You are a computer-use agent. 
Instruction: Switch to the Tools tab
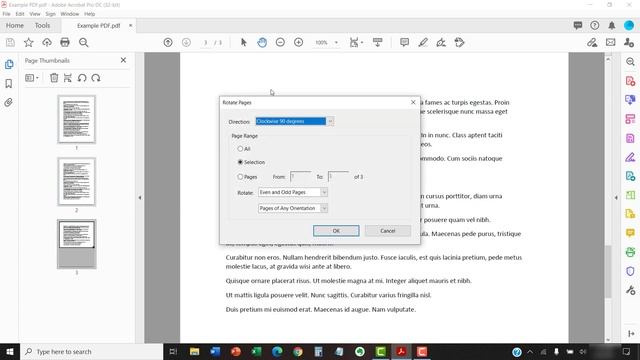point(42,25)
